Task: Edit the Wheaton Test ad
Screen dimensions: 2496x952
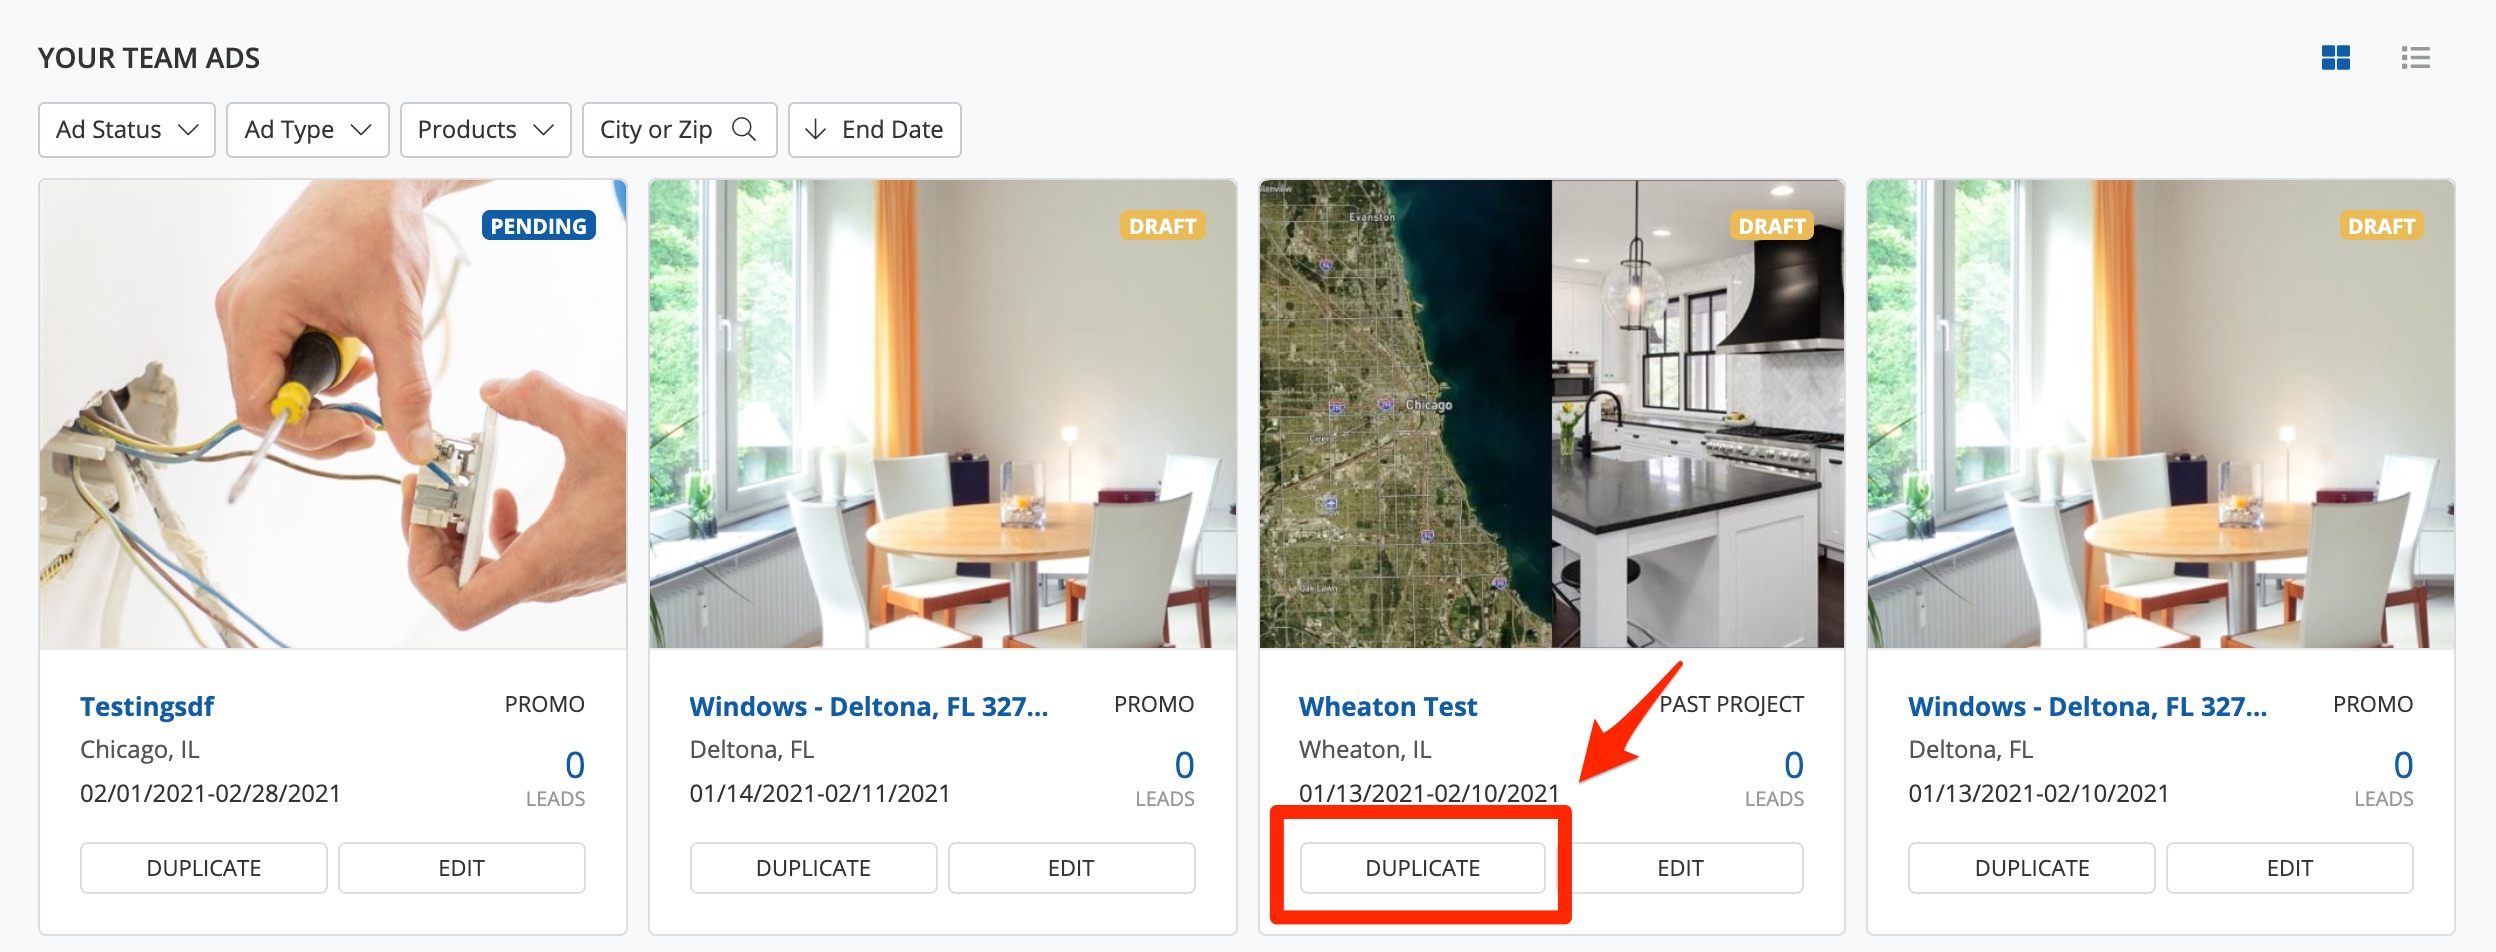Action: coord(1680,868)
